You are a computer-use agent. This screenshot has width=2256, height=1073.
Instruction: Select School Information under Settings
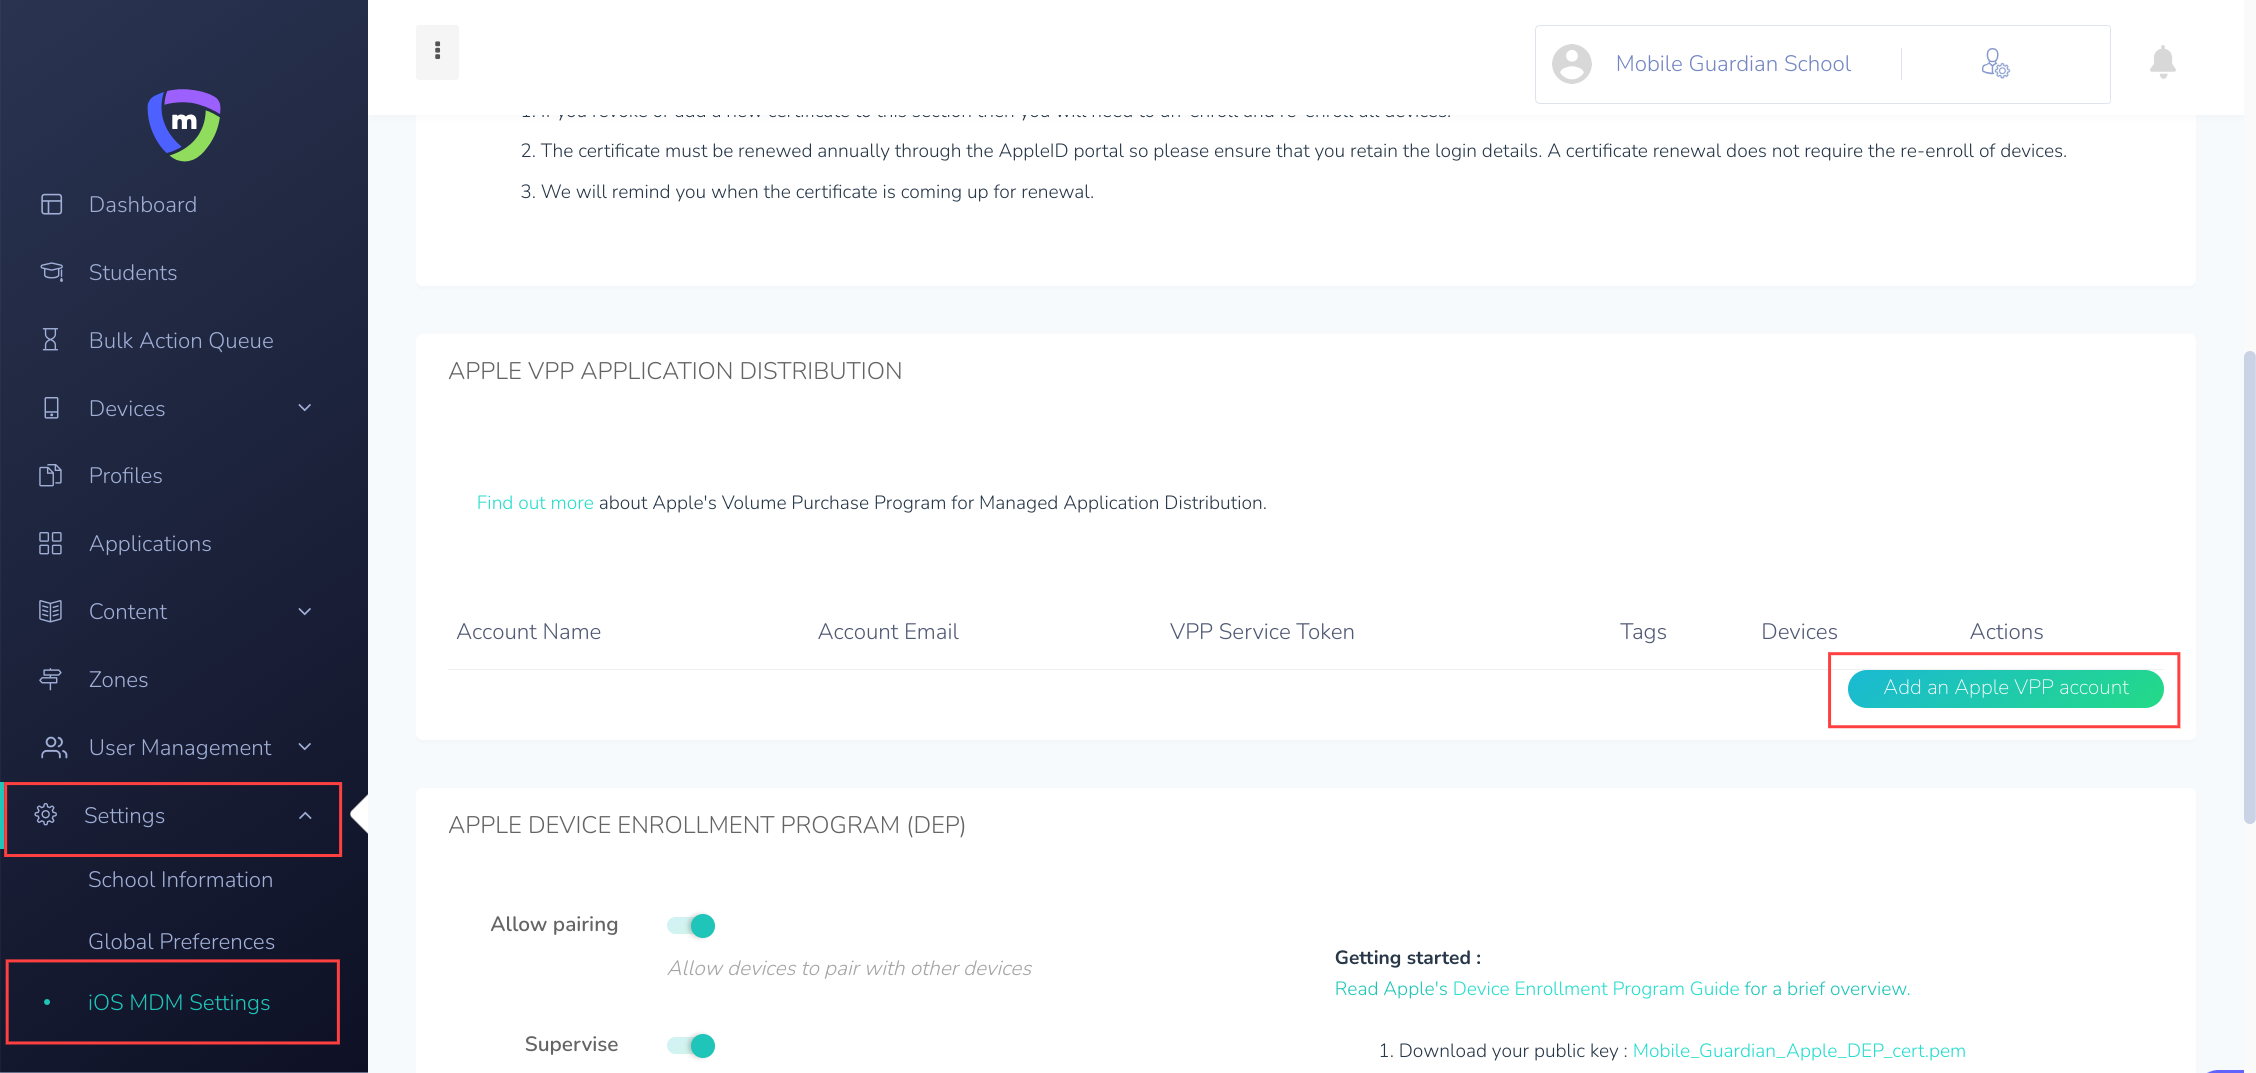point(180,879)
